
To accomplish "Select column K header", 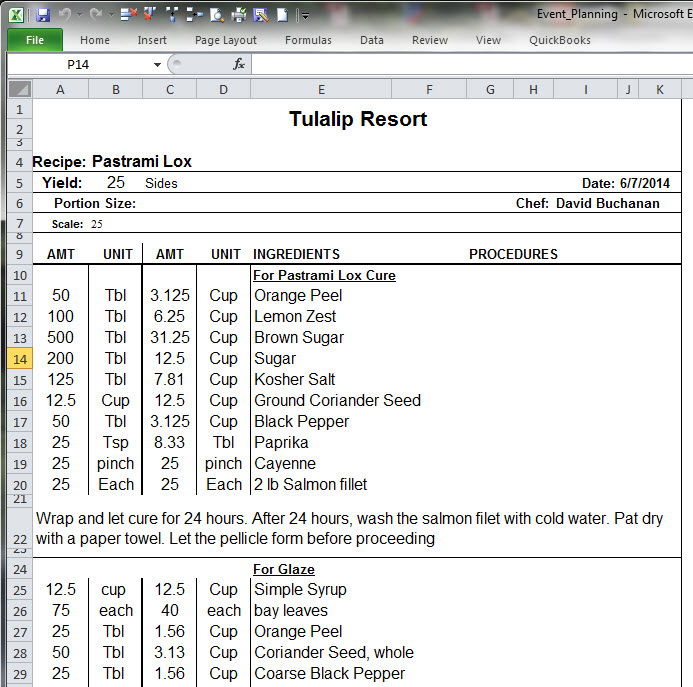I will pyautogui.click(x=659, y=90).
